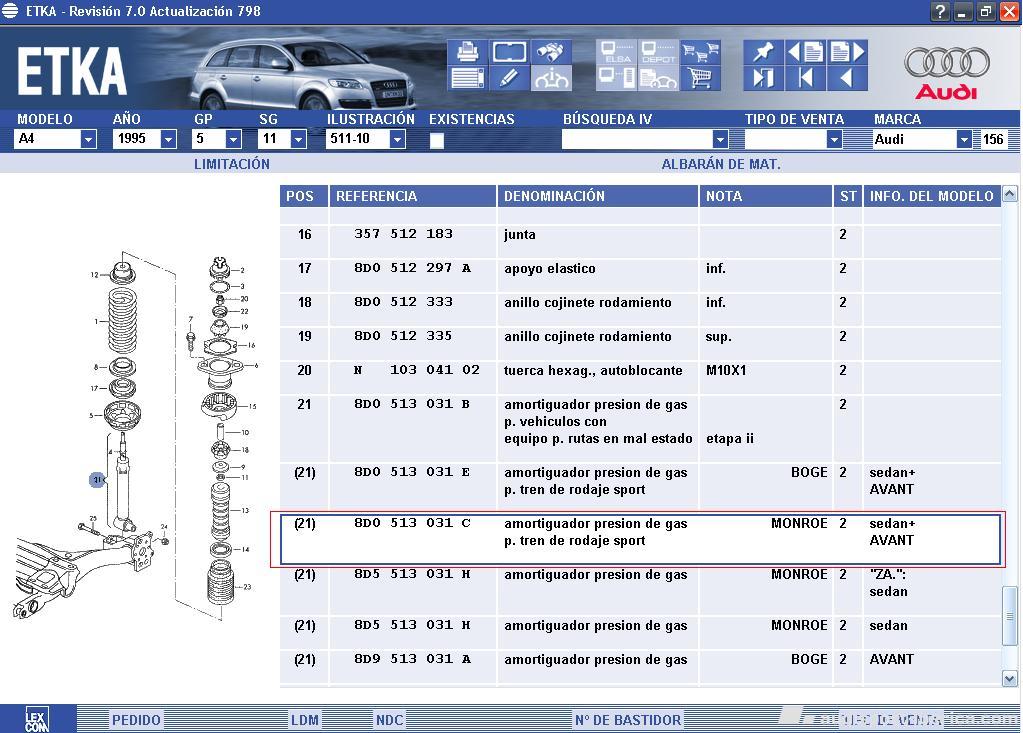Image resolution: width=1023 pixels, height=733 pixels.
Task: Click the highlighted callout 21 in the diagram
Action: click(x=97, y=480)
